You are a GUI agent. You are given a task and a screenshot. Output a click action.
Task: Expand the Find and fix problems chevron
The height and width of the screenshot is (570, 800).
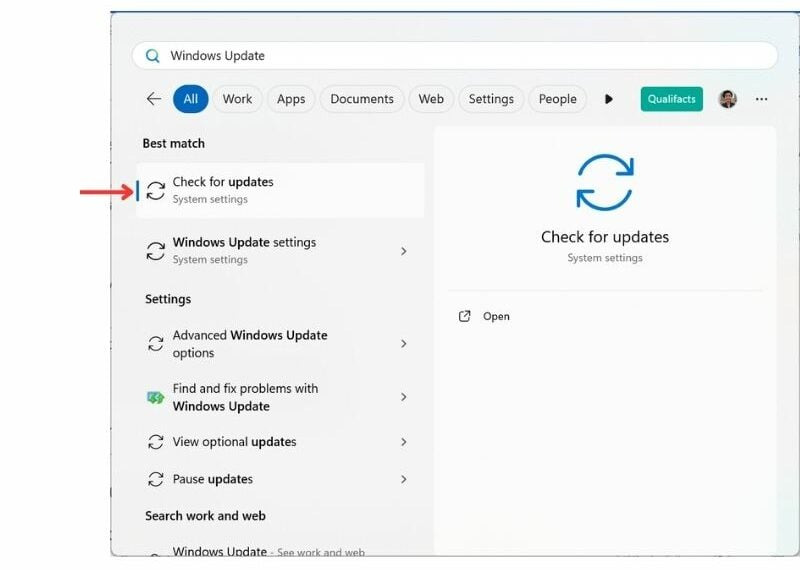point(404,397)
